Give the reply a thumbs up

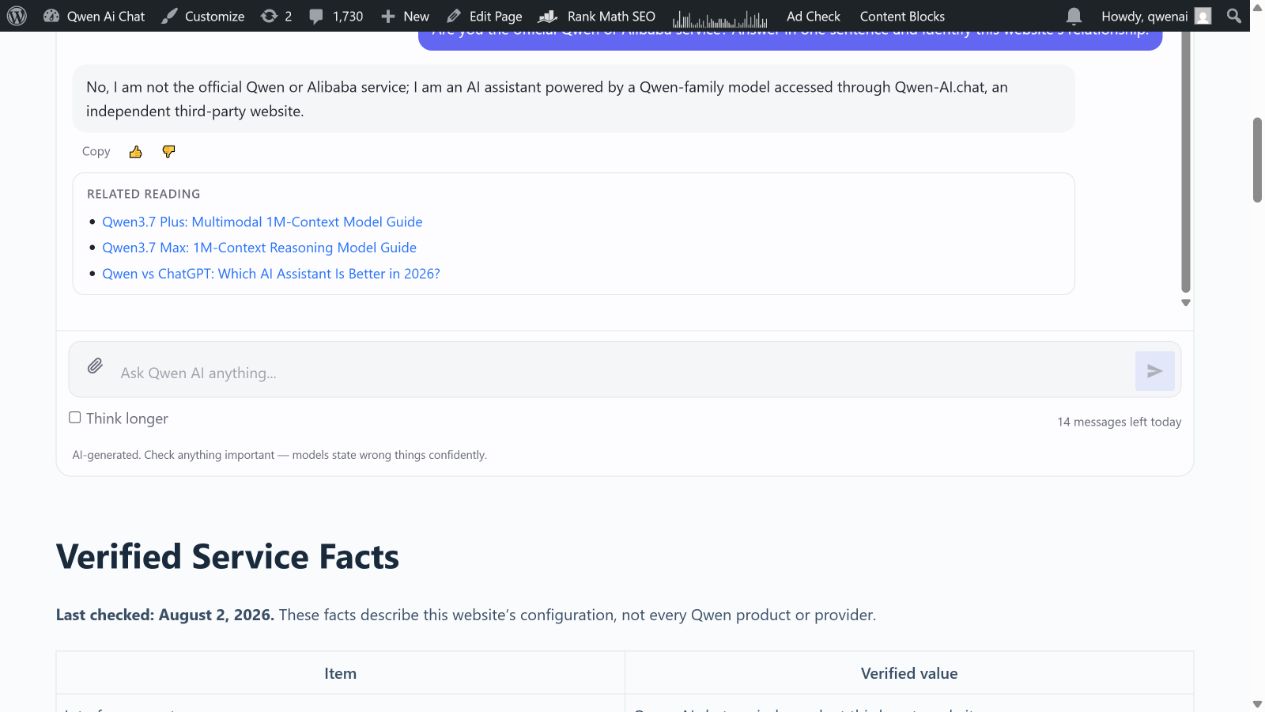(x=136, y=152)
